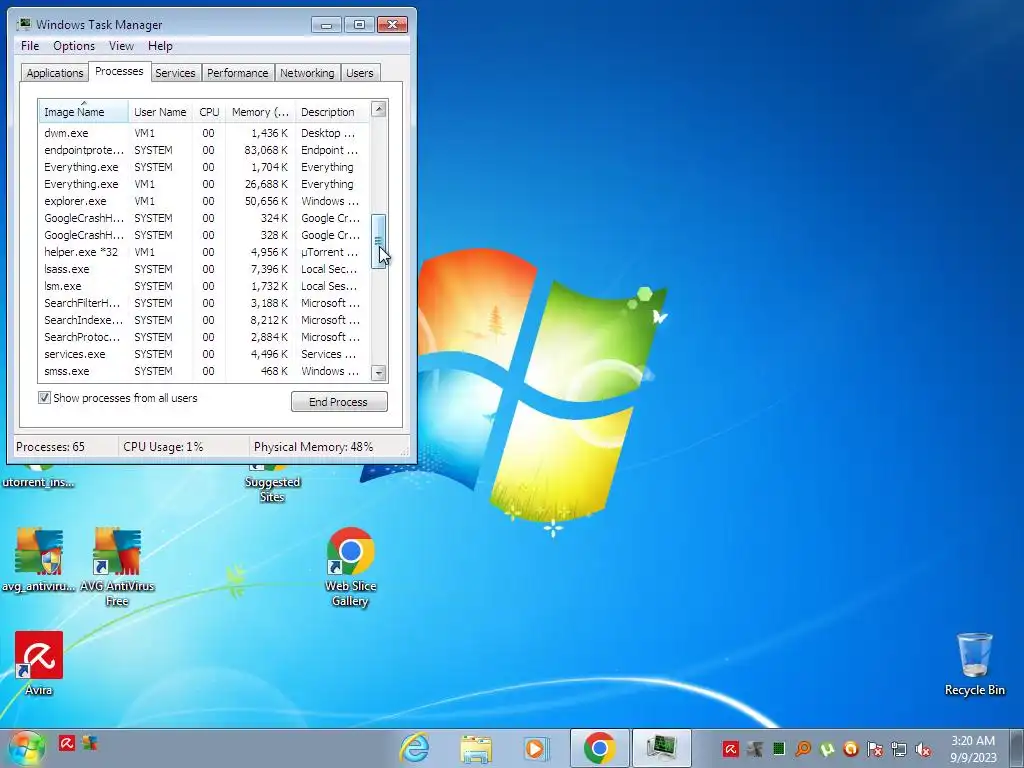This screenshot has height=768, width=1024.
Task: Select the dwm.exe process row
Action: click(x=204, y=133)
